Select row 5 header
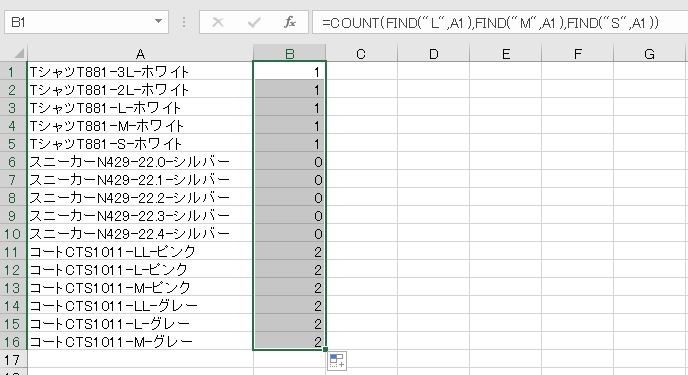 [x=13, y=143]
